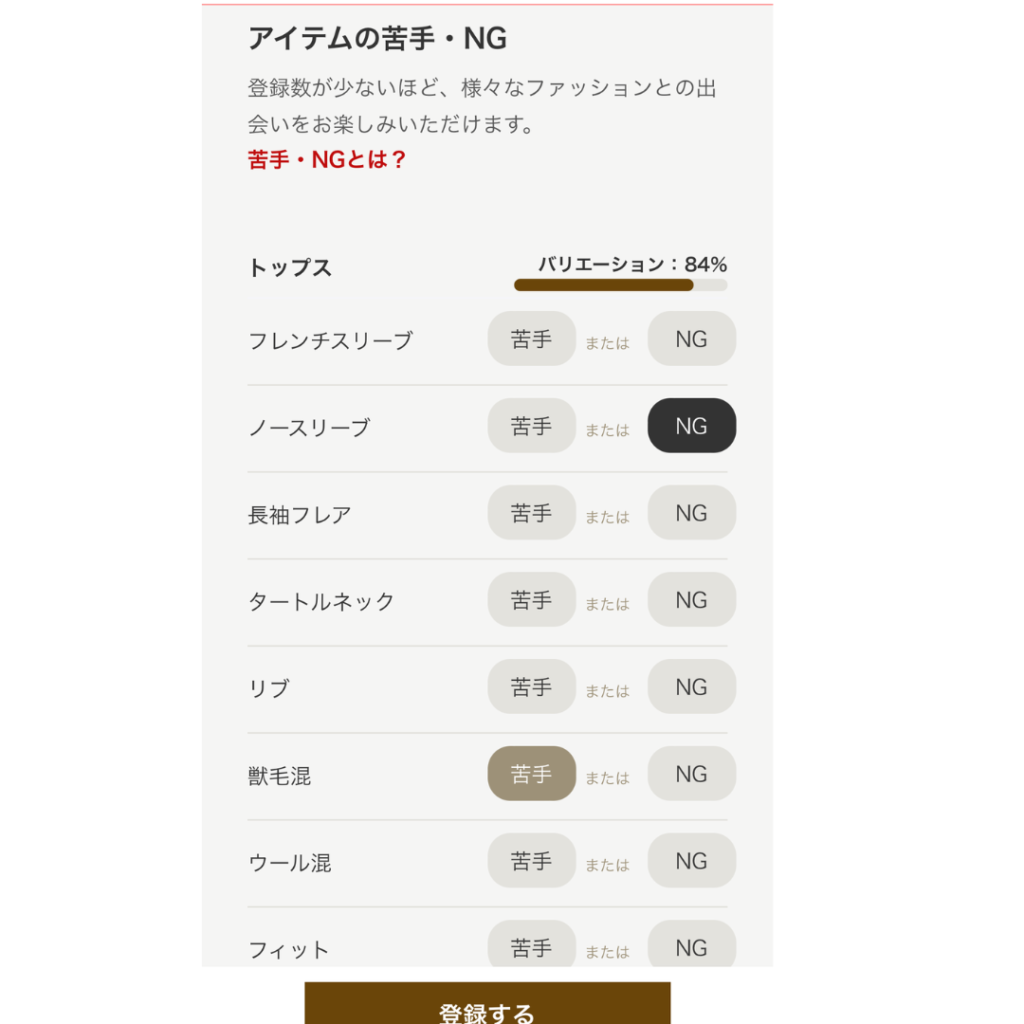Toggle 苦手 for フレンチスリーブ
The width and height of the screenshot is (1024, 1024).
pos(531,339)
